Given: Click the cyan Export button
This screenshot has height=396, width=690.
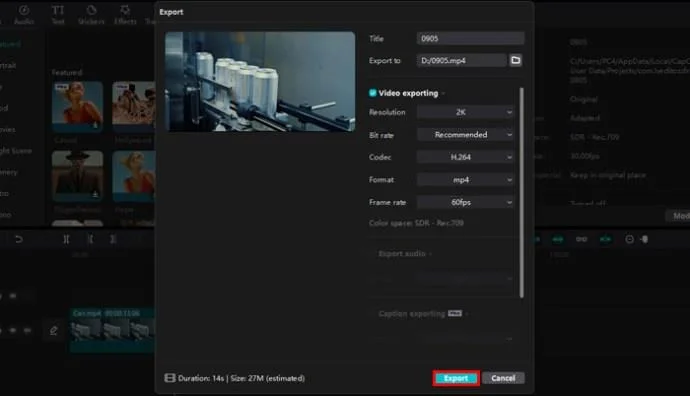Looking at the screenshot, I should pyautogui.click(x=456, y=378).
